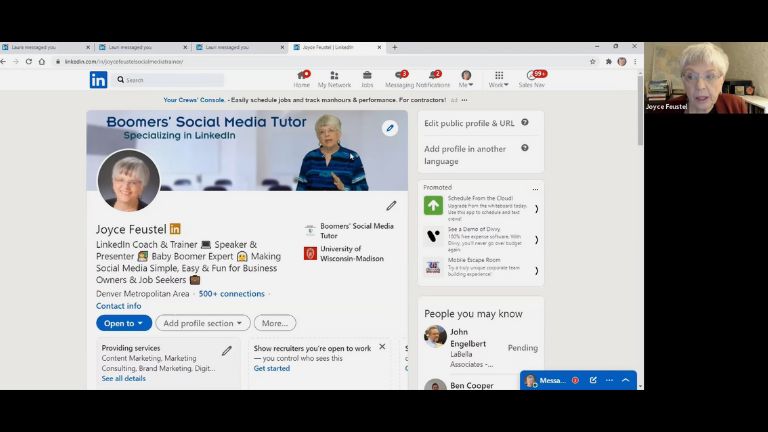Click LinkedIn premium badge next to name

(175, 229)
